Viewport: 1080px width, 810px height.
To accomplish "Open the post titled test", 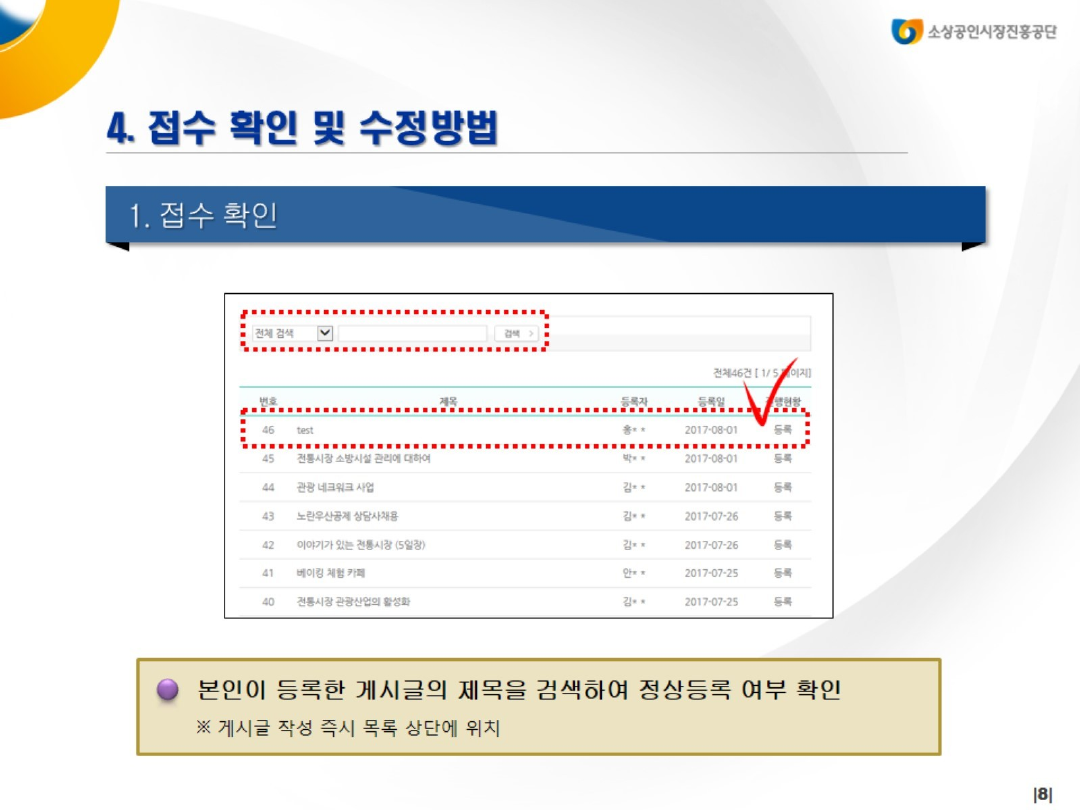I will [x=305, y=430].
